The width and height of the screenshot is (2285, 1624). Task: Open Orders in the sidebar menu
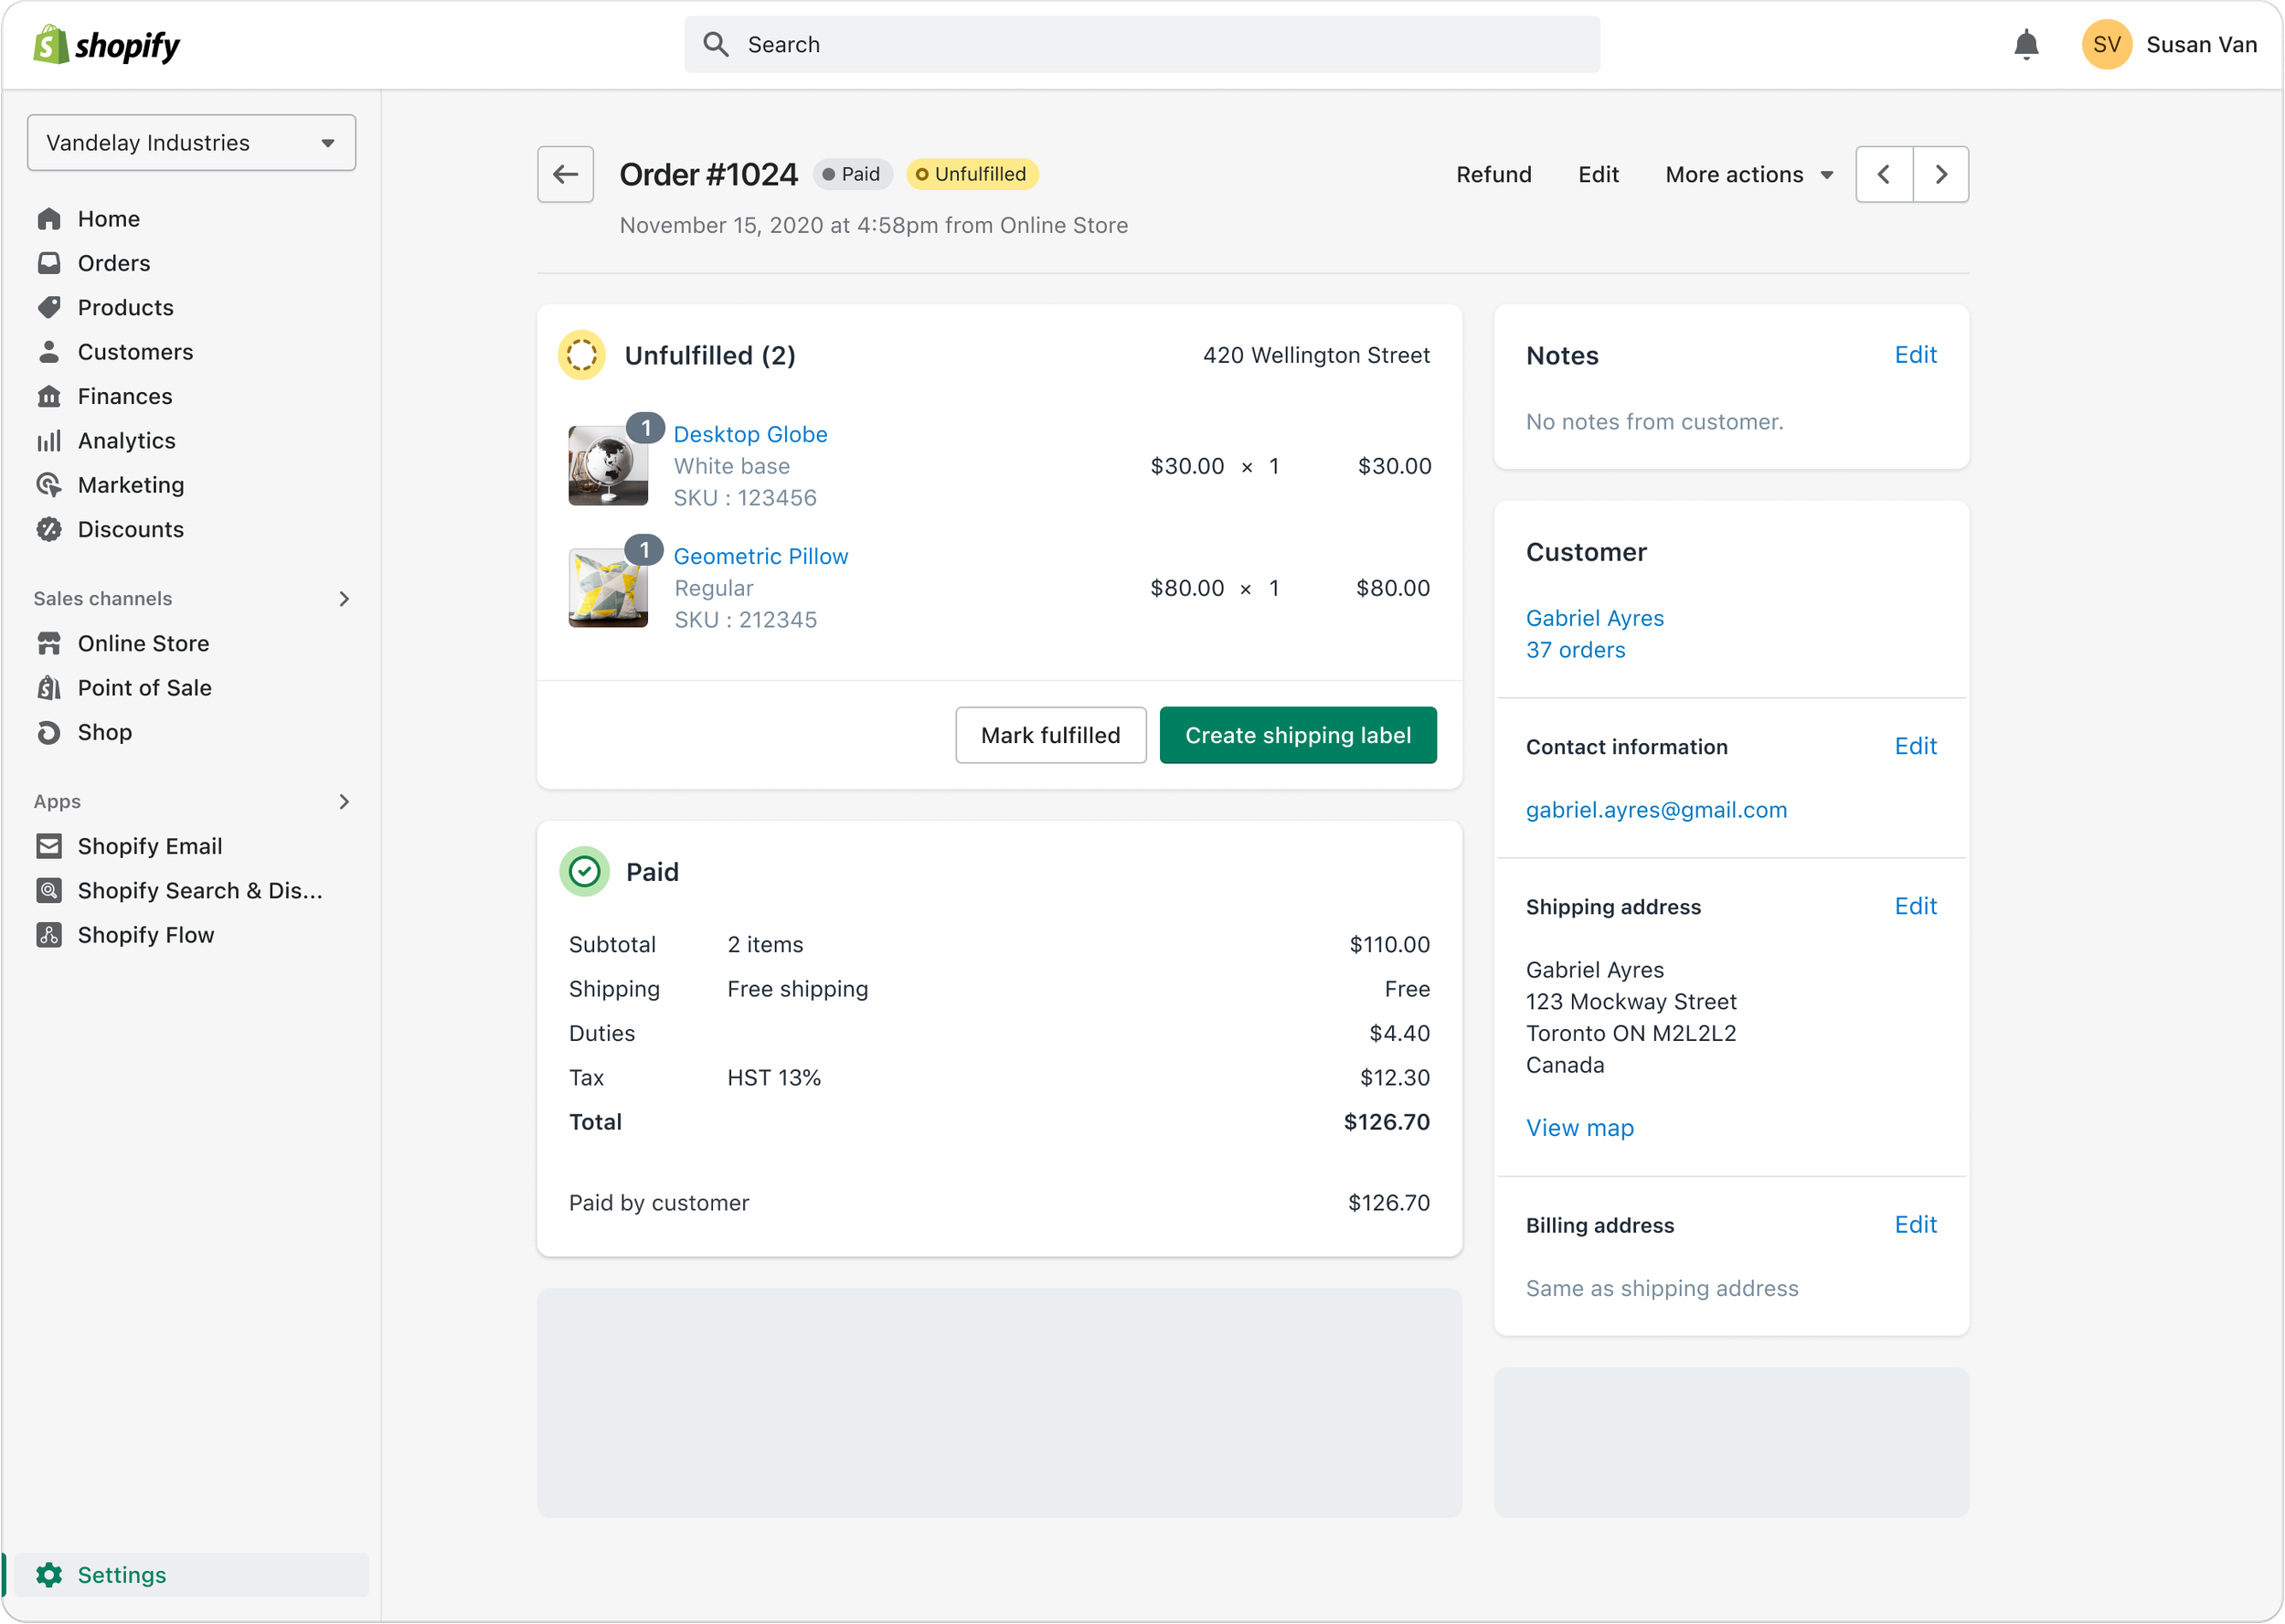pyautogui.click(x=114, y=263)
